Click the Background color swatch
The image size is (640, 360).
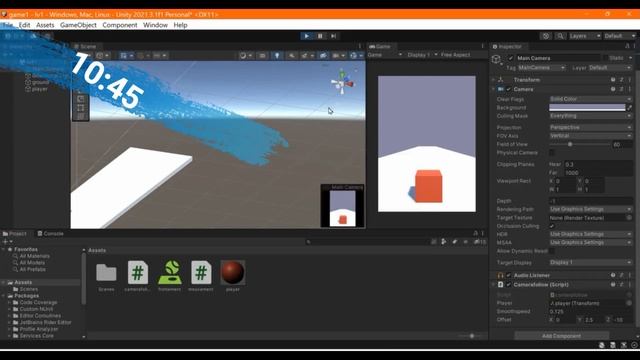(587, 107)
